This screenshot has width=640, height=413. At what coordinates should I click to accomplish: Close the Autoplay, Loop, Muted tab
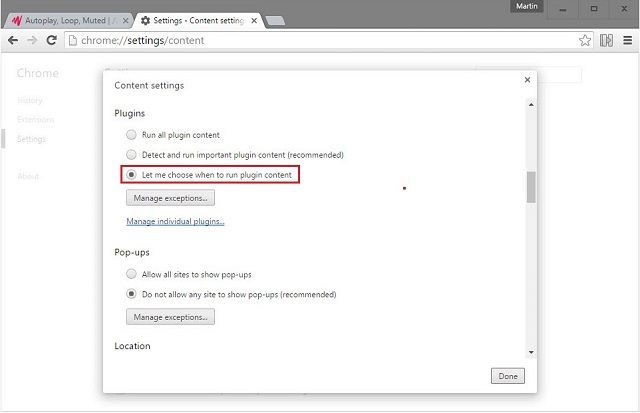[125, 20]
